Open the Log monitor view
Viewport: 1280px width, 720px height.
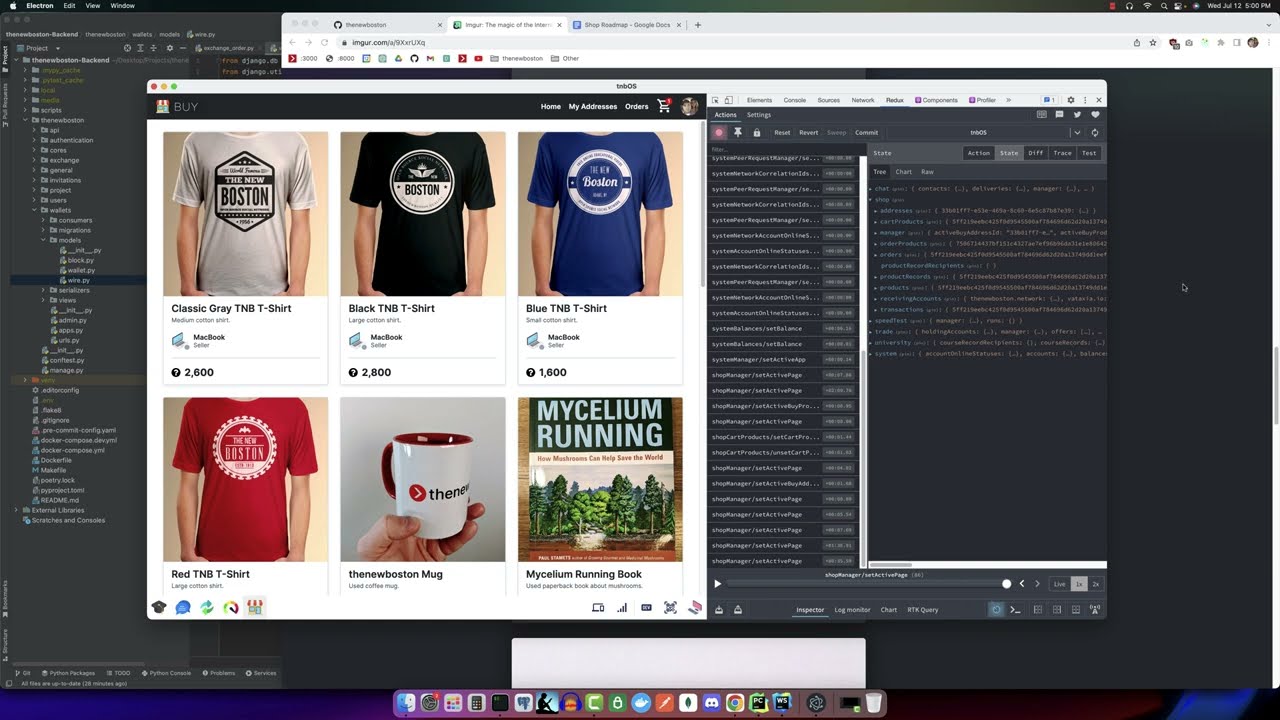pos(852,609)
